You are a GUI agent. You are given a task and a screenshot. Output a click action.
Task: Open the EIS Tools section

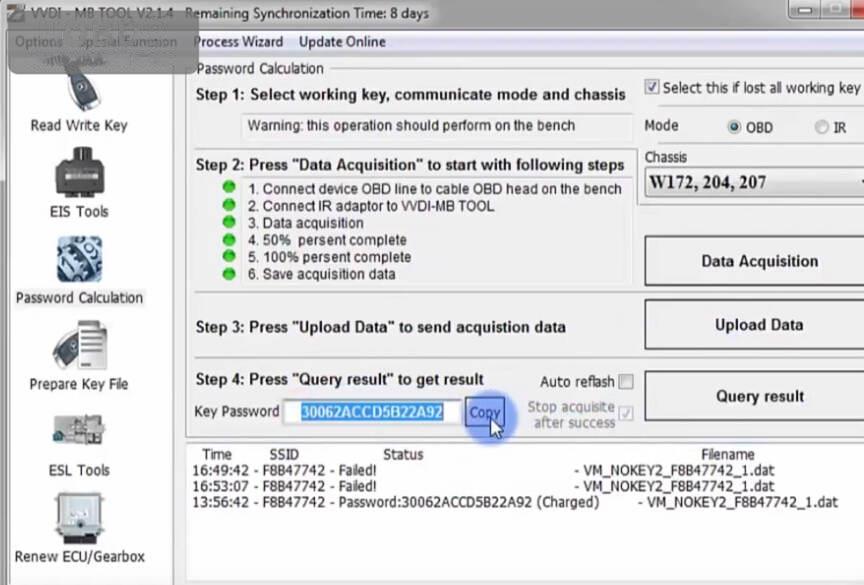coord(79,183)
